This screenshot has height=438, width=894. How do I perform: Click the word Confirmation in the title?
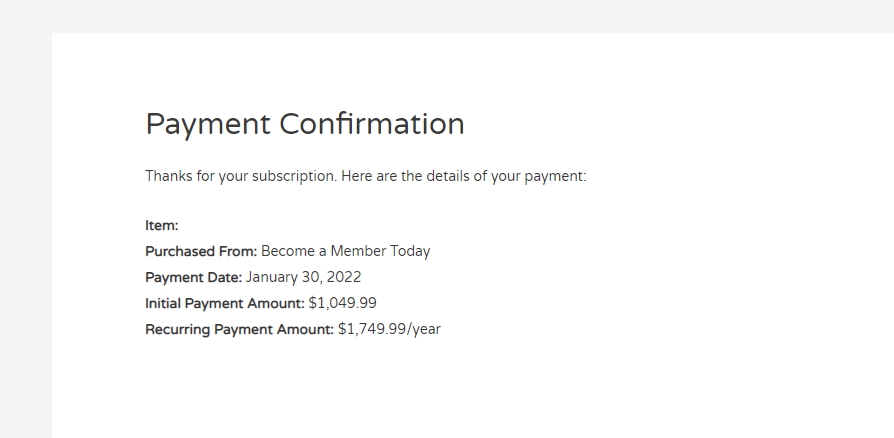372,123
